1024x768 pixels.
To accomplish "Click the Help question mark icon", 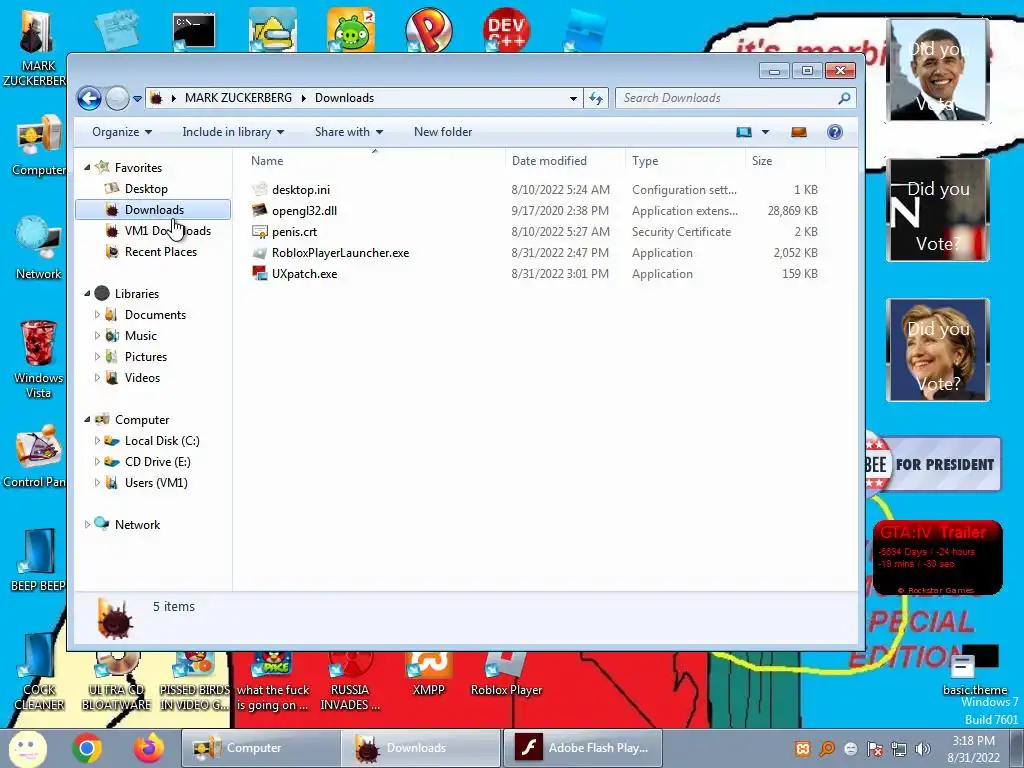I will click(835, 132).
